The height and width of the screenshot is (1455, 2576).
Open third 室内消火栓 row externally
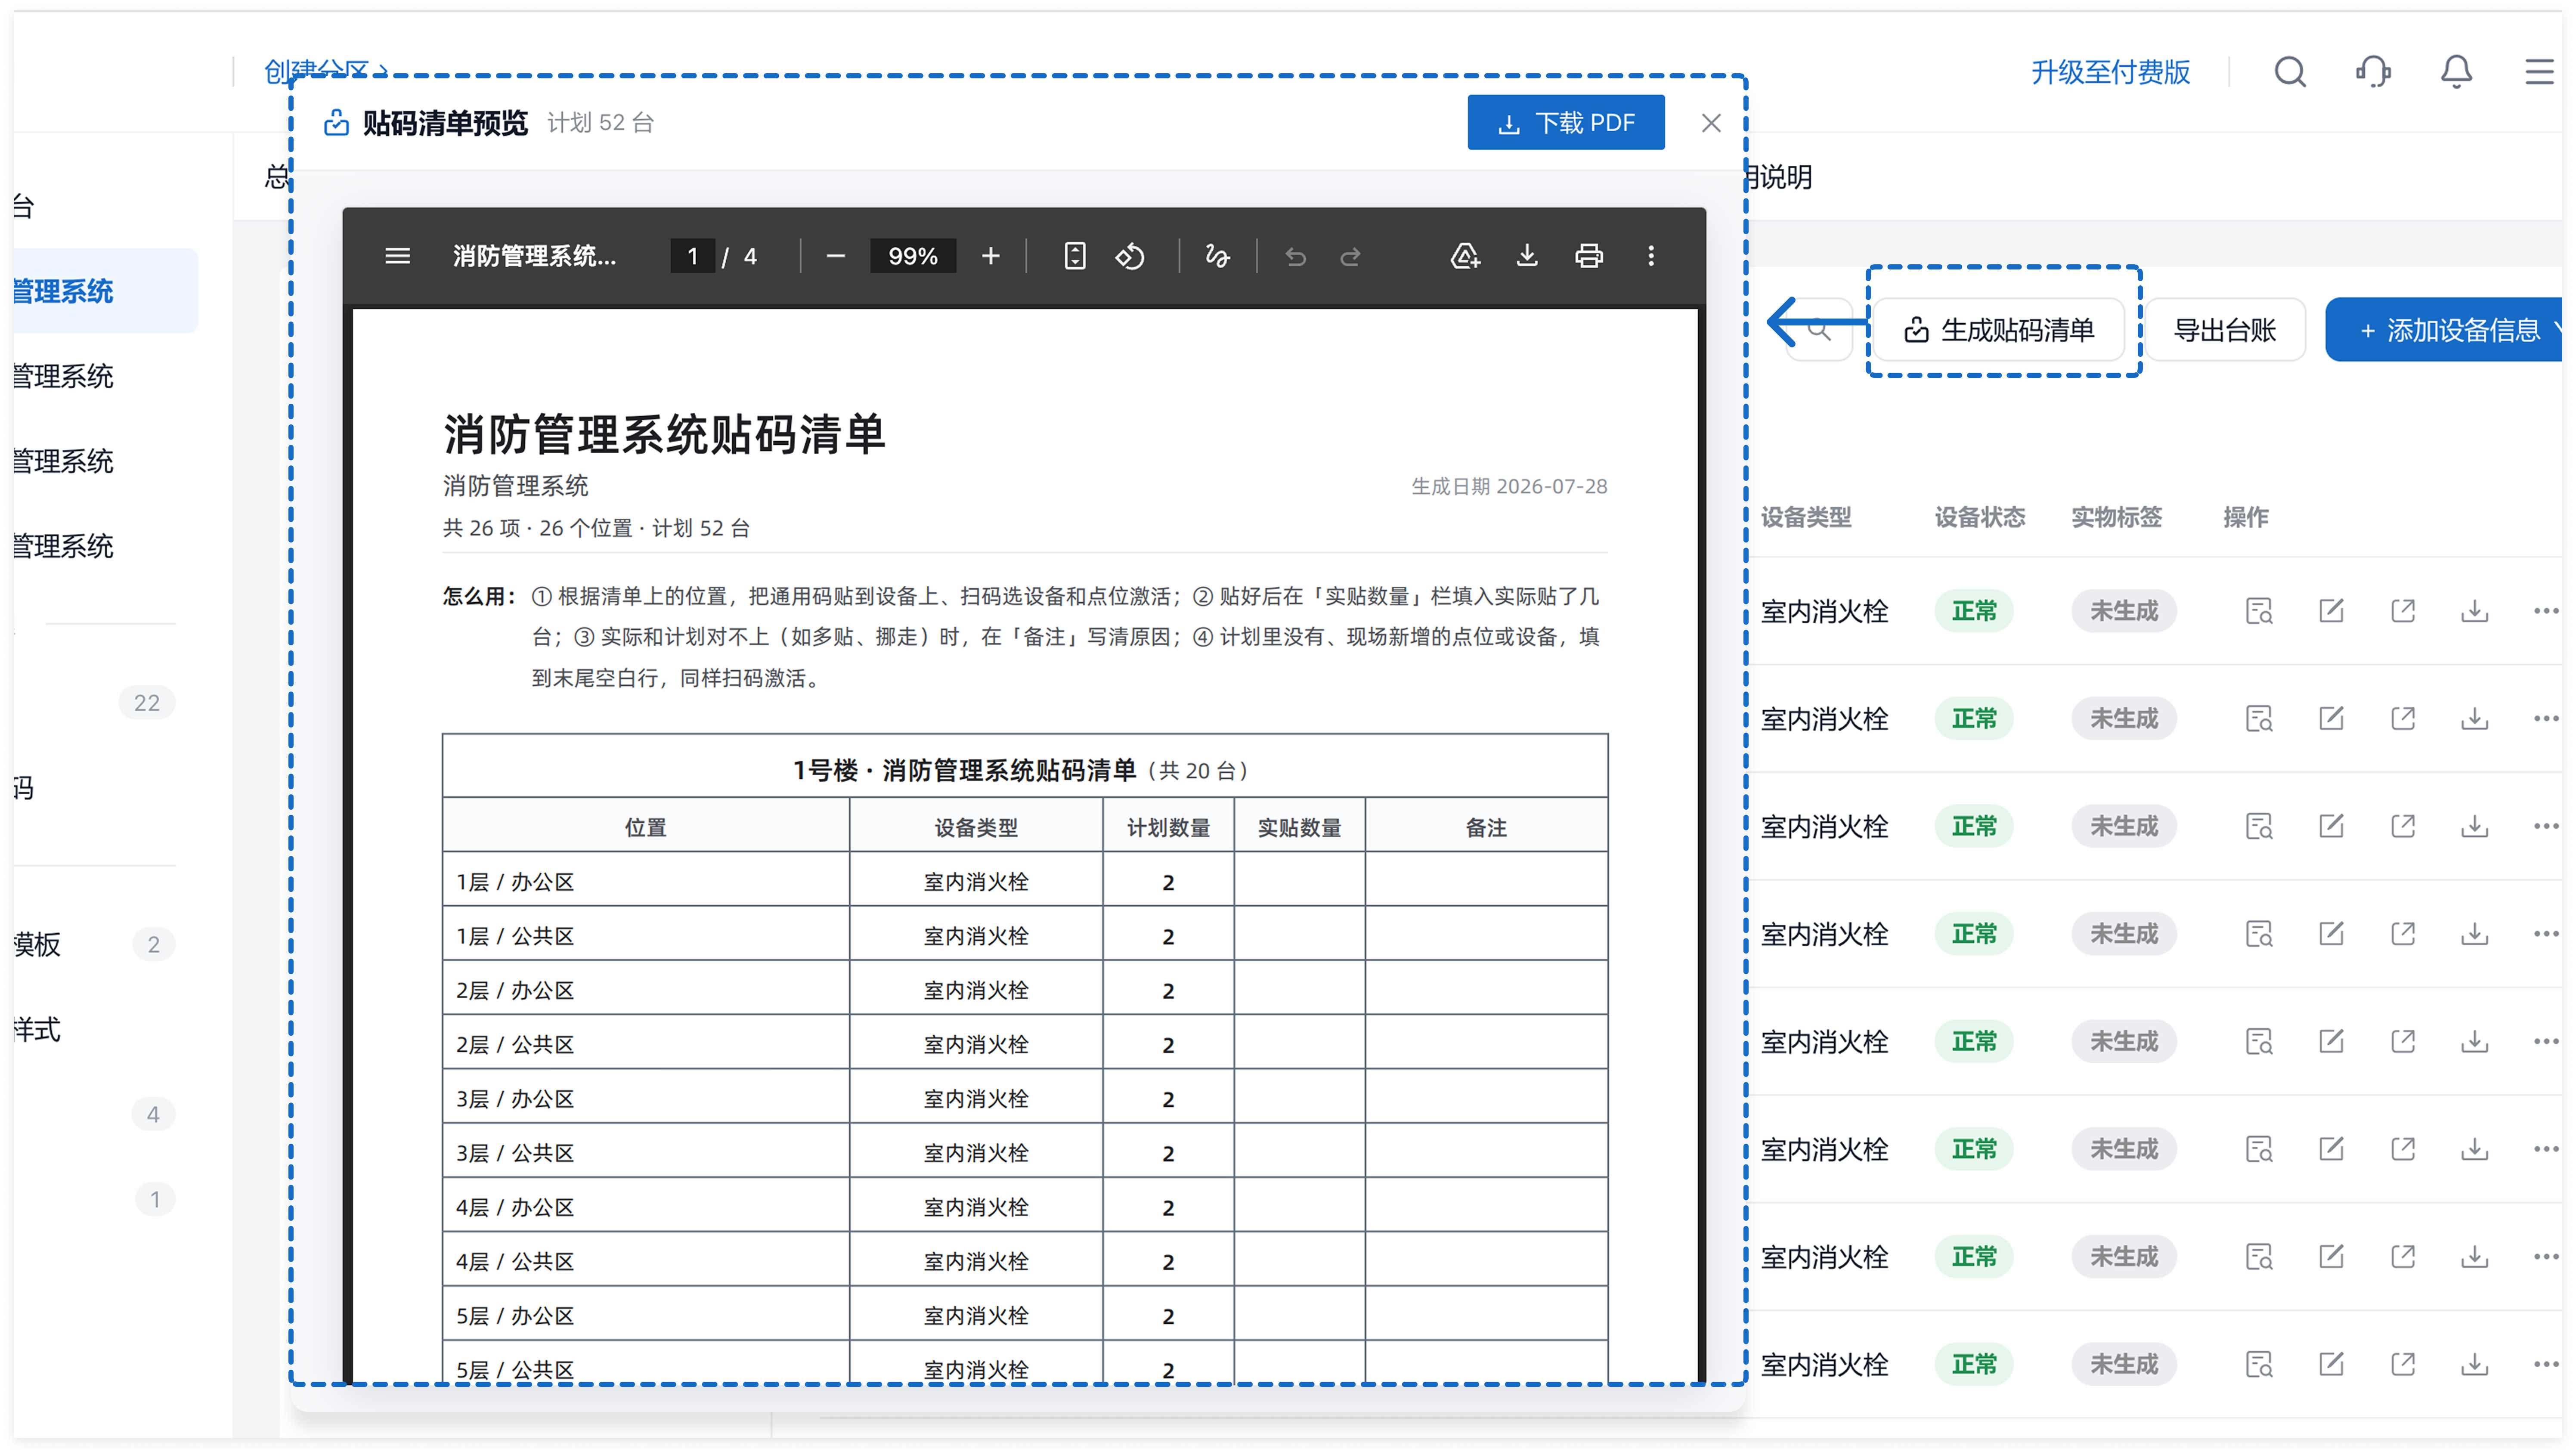click(2402, 826)
